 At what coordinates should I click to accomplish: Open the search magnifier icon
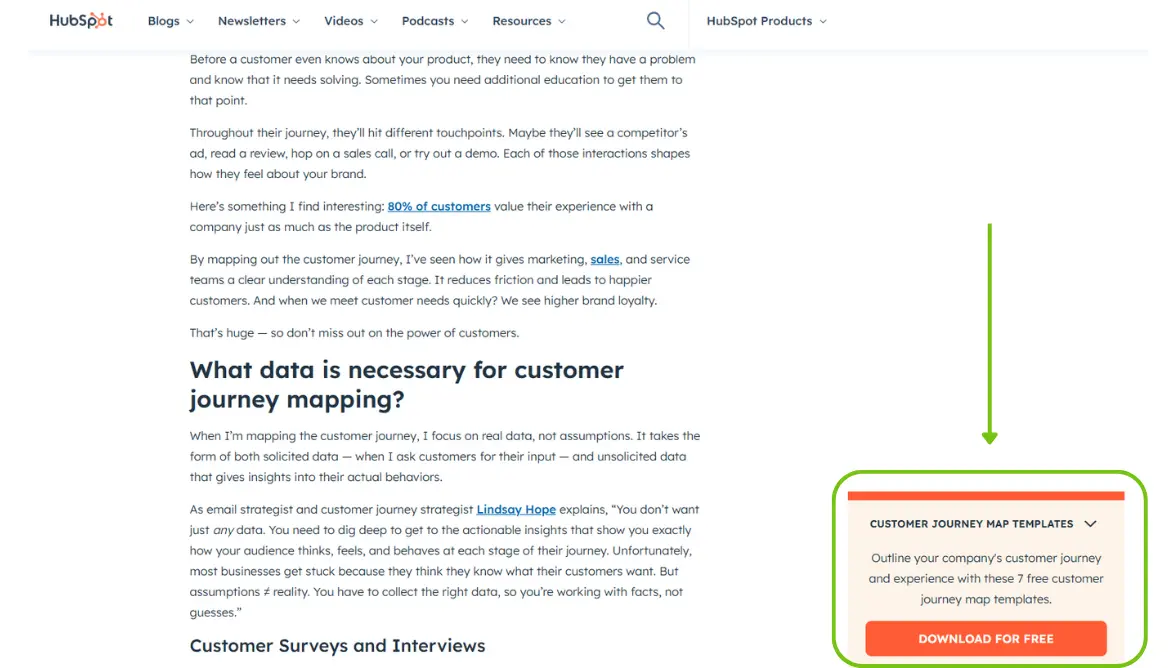click(x=656, y=21)
